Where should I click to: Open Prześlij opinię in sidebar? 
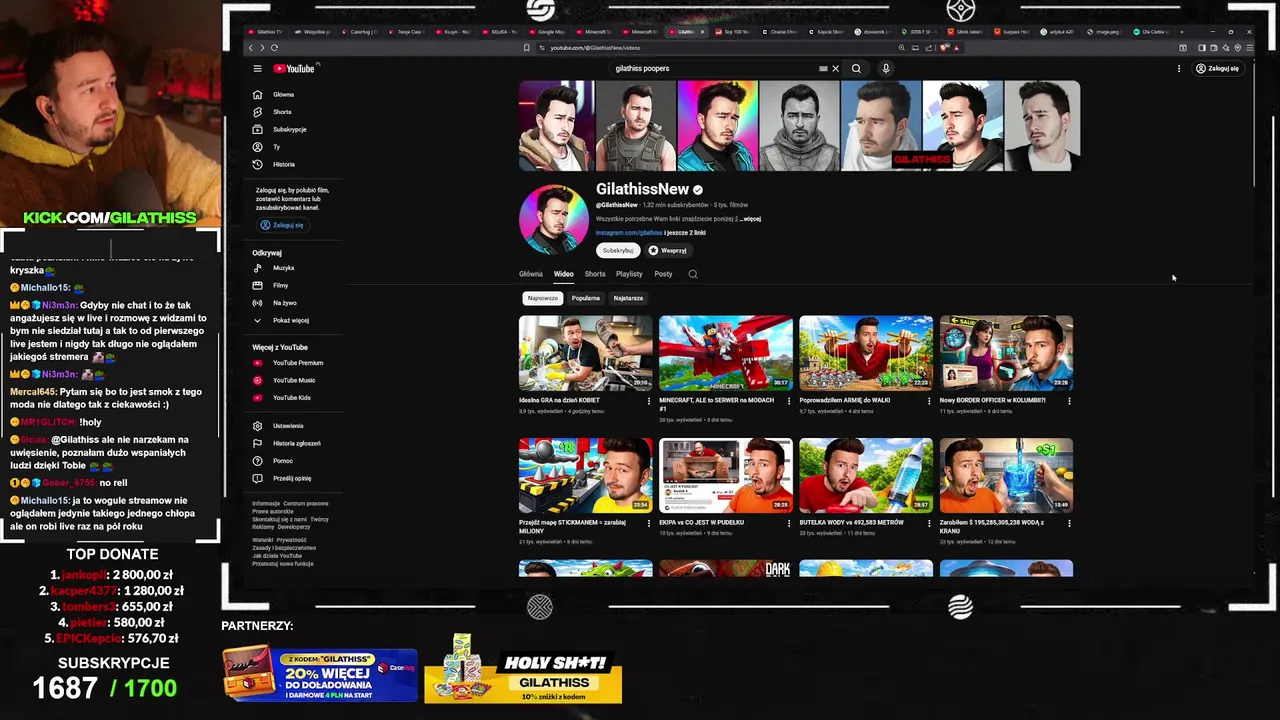coord(290,478)
